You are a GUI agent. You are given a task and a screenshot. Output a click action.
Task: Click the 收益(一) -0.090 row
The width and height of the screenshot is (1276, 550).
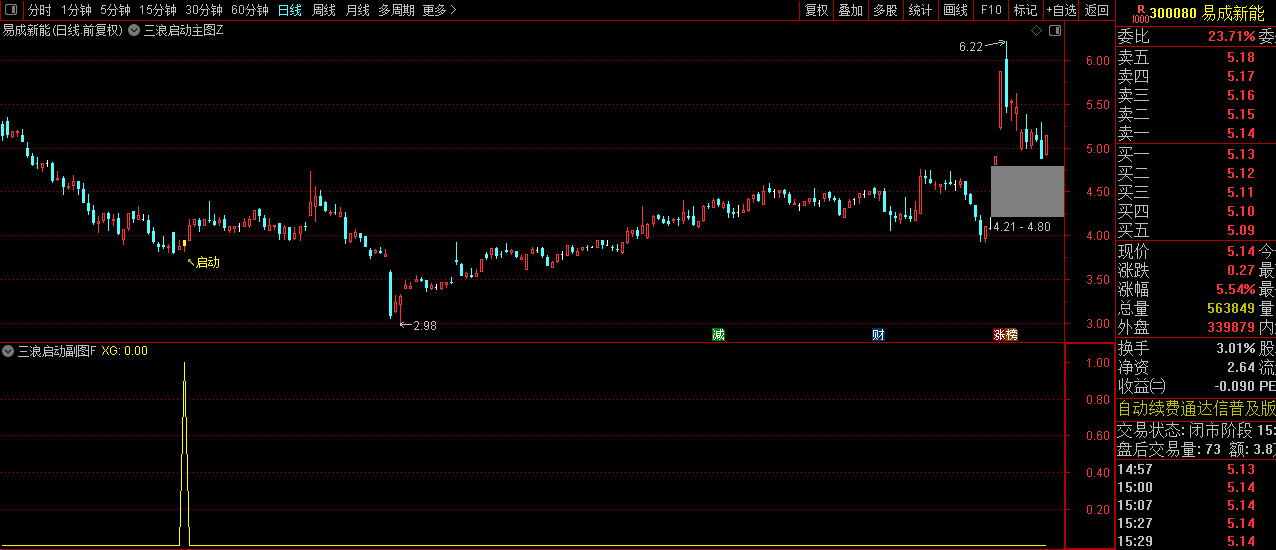click(x=1195, y=387)
